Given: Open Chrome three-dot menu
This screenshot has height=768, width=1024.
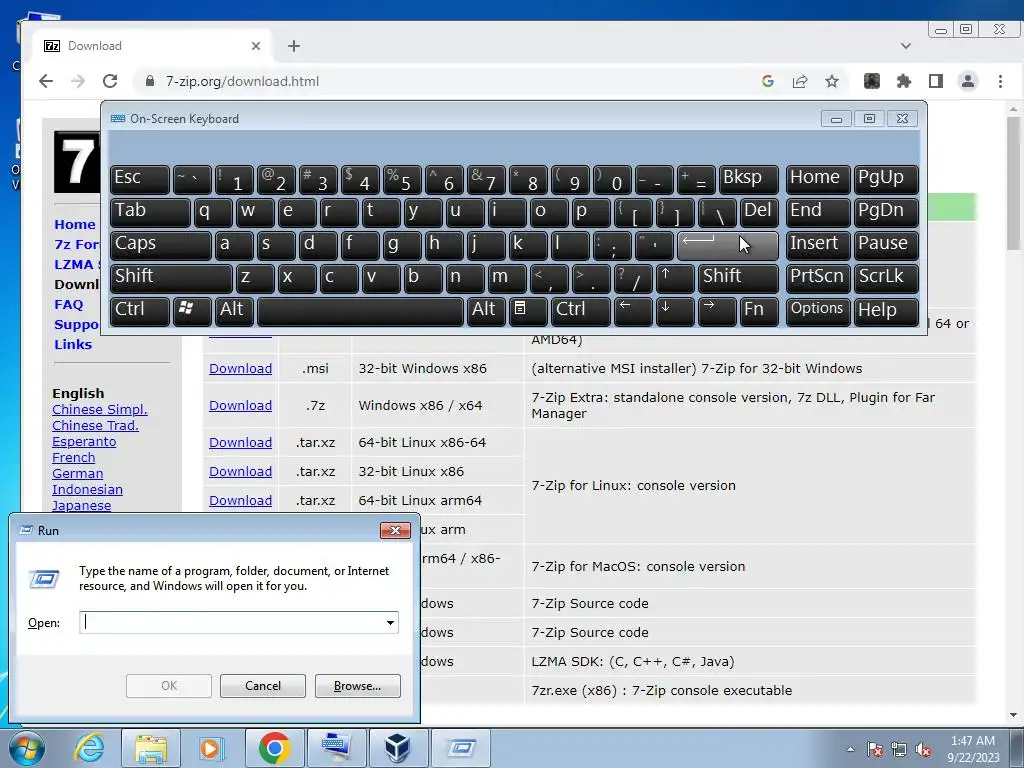Looking at the screenshot, I should [x=1000, y=81].
